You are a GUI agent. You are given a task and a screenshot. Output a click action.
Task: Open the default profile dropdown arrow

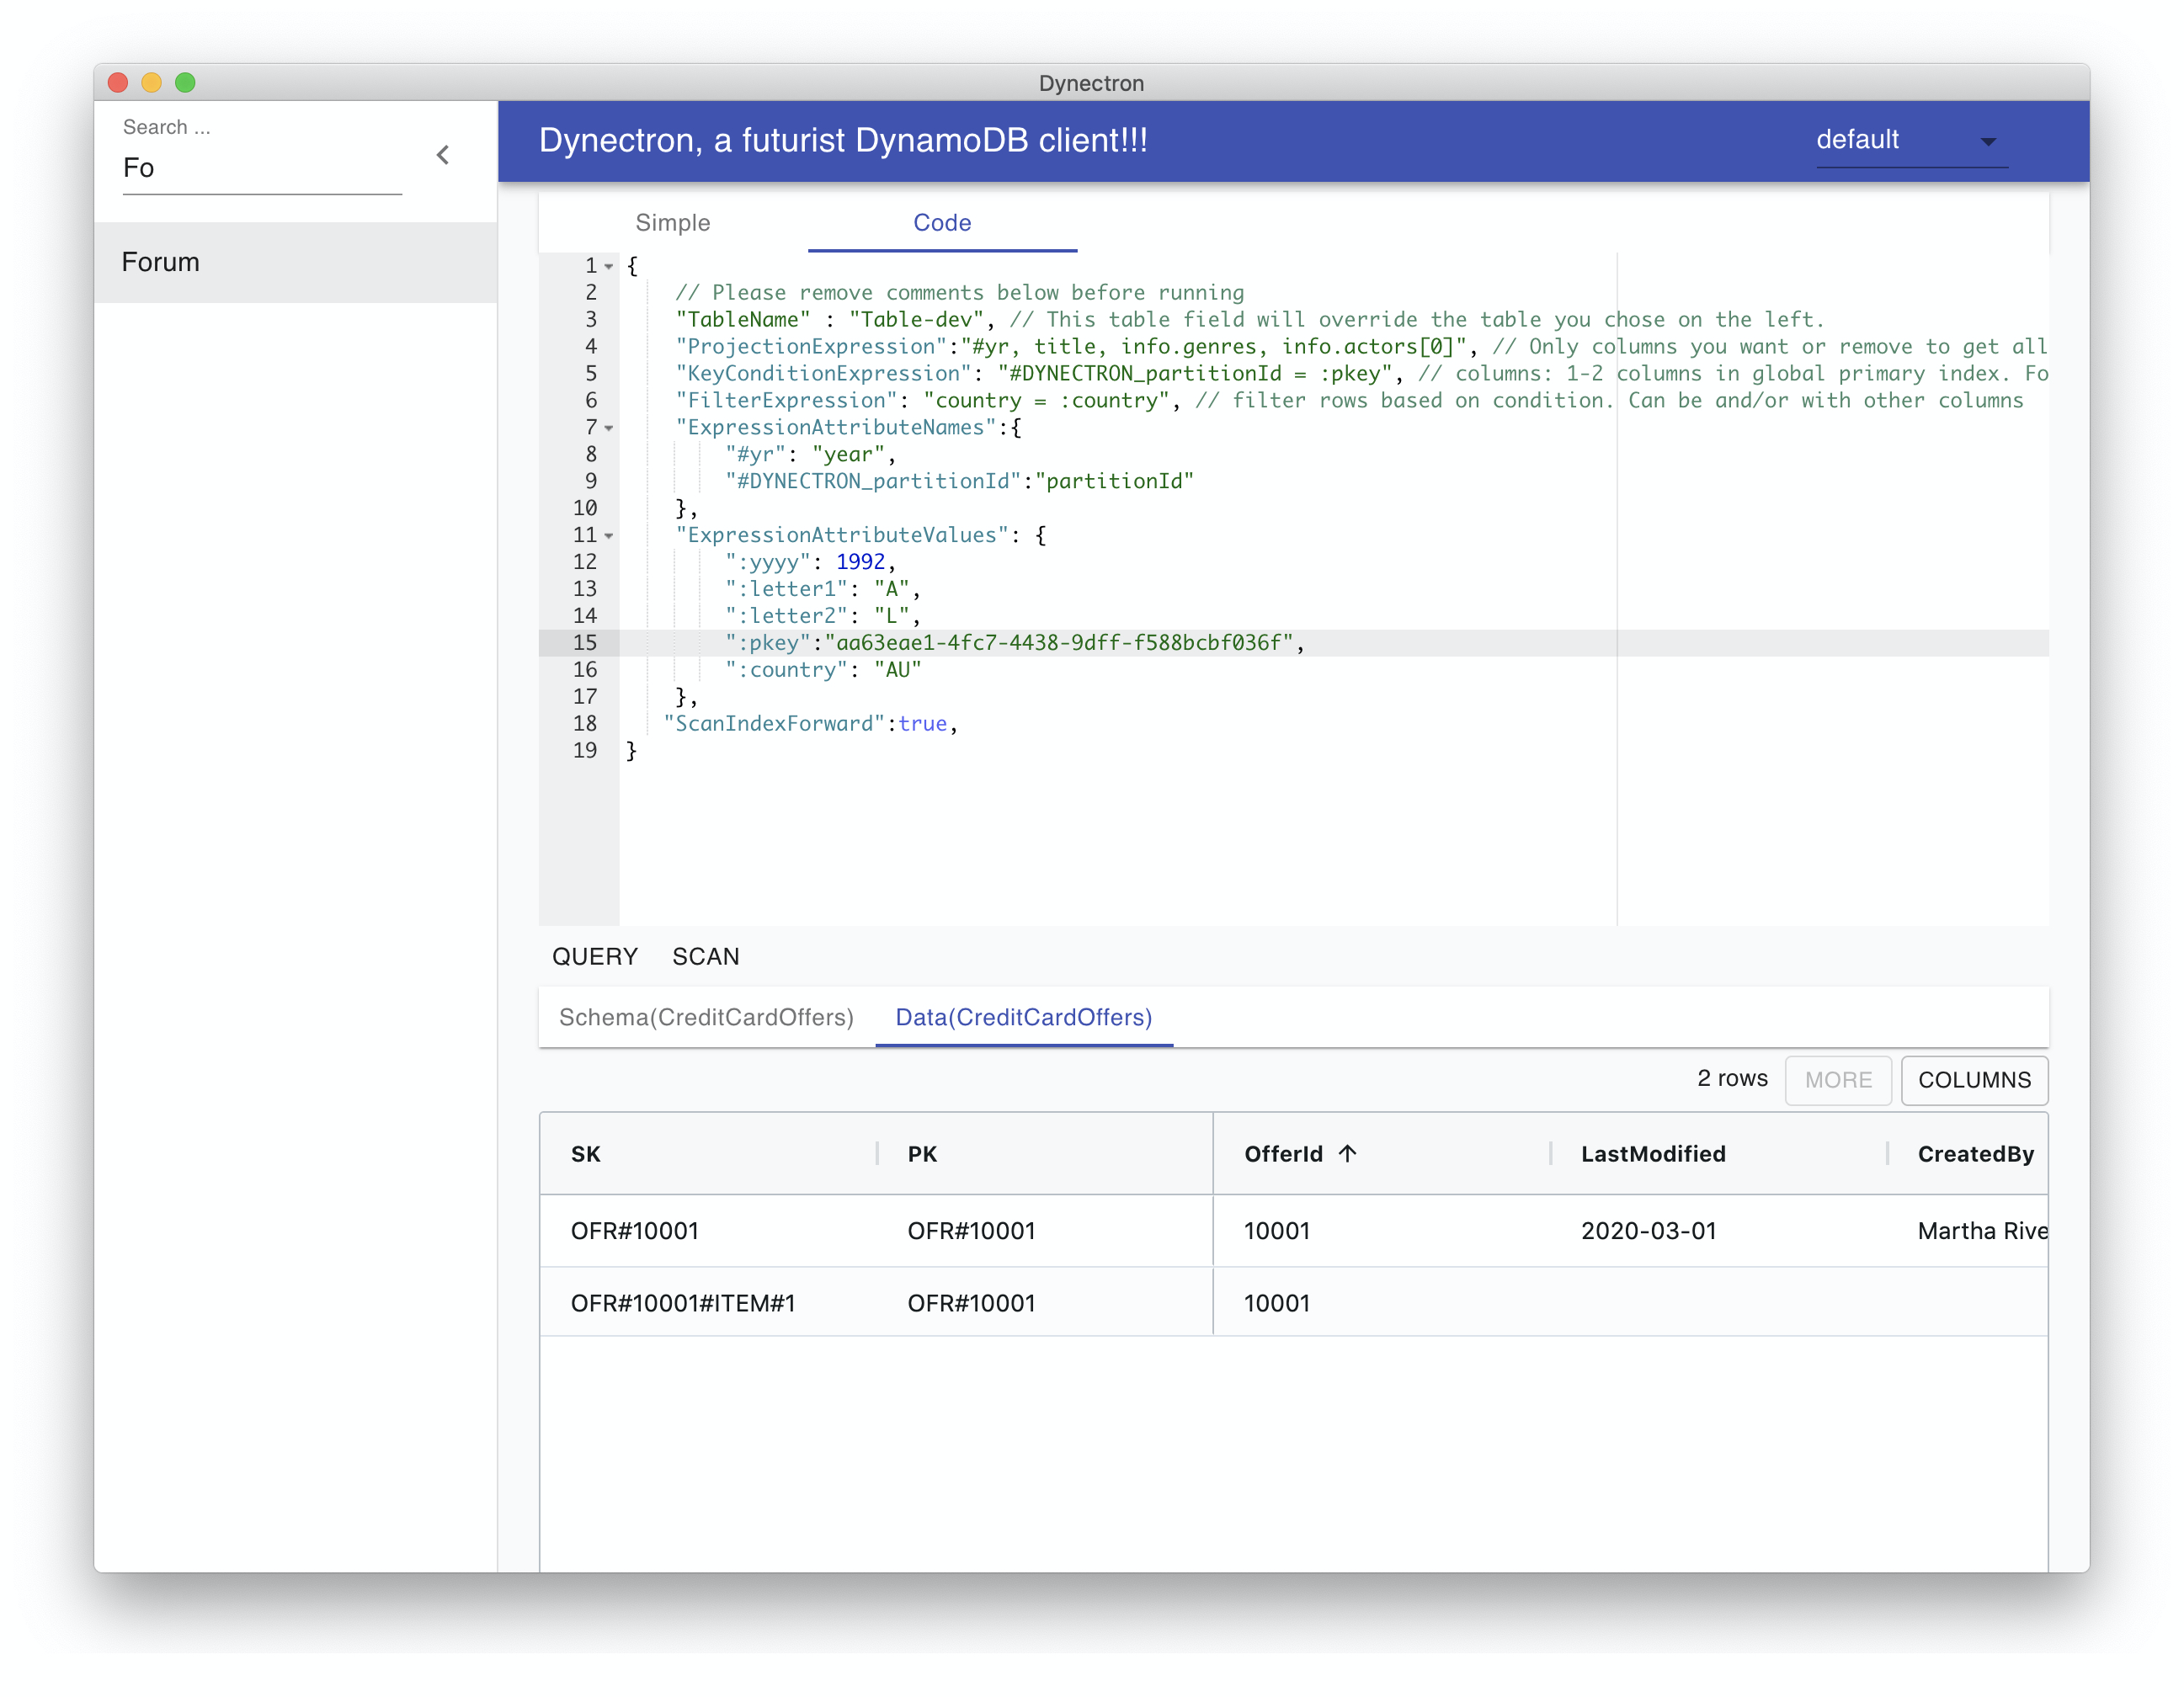tap(1987, 142)
